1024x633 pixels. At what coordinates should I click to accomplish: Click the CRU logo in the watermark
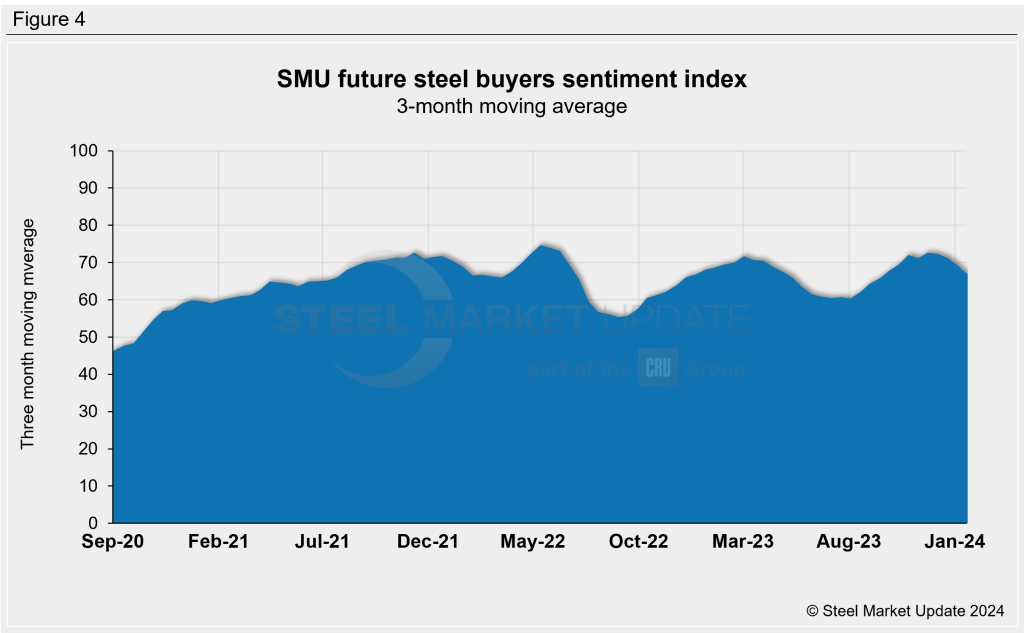(x=658, y=368)
